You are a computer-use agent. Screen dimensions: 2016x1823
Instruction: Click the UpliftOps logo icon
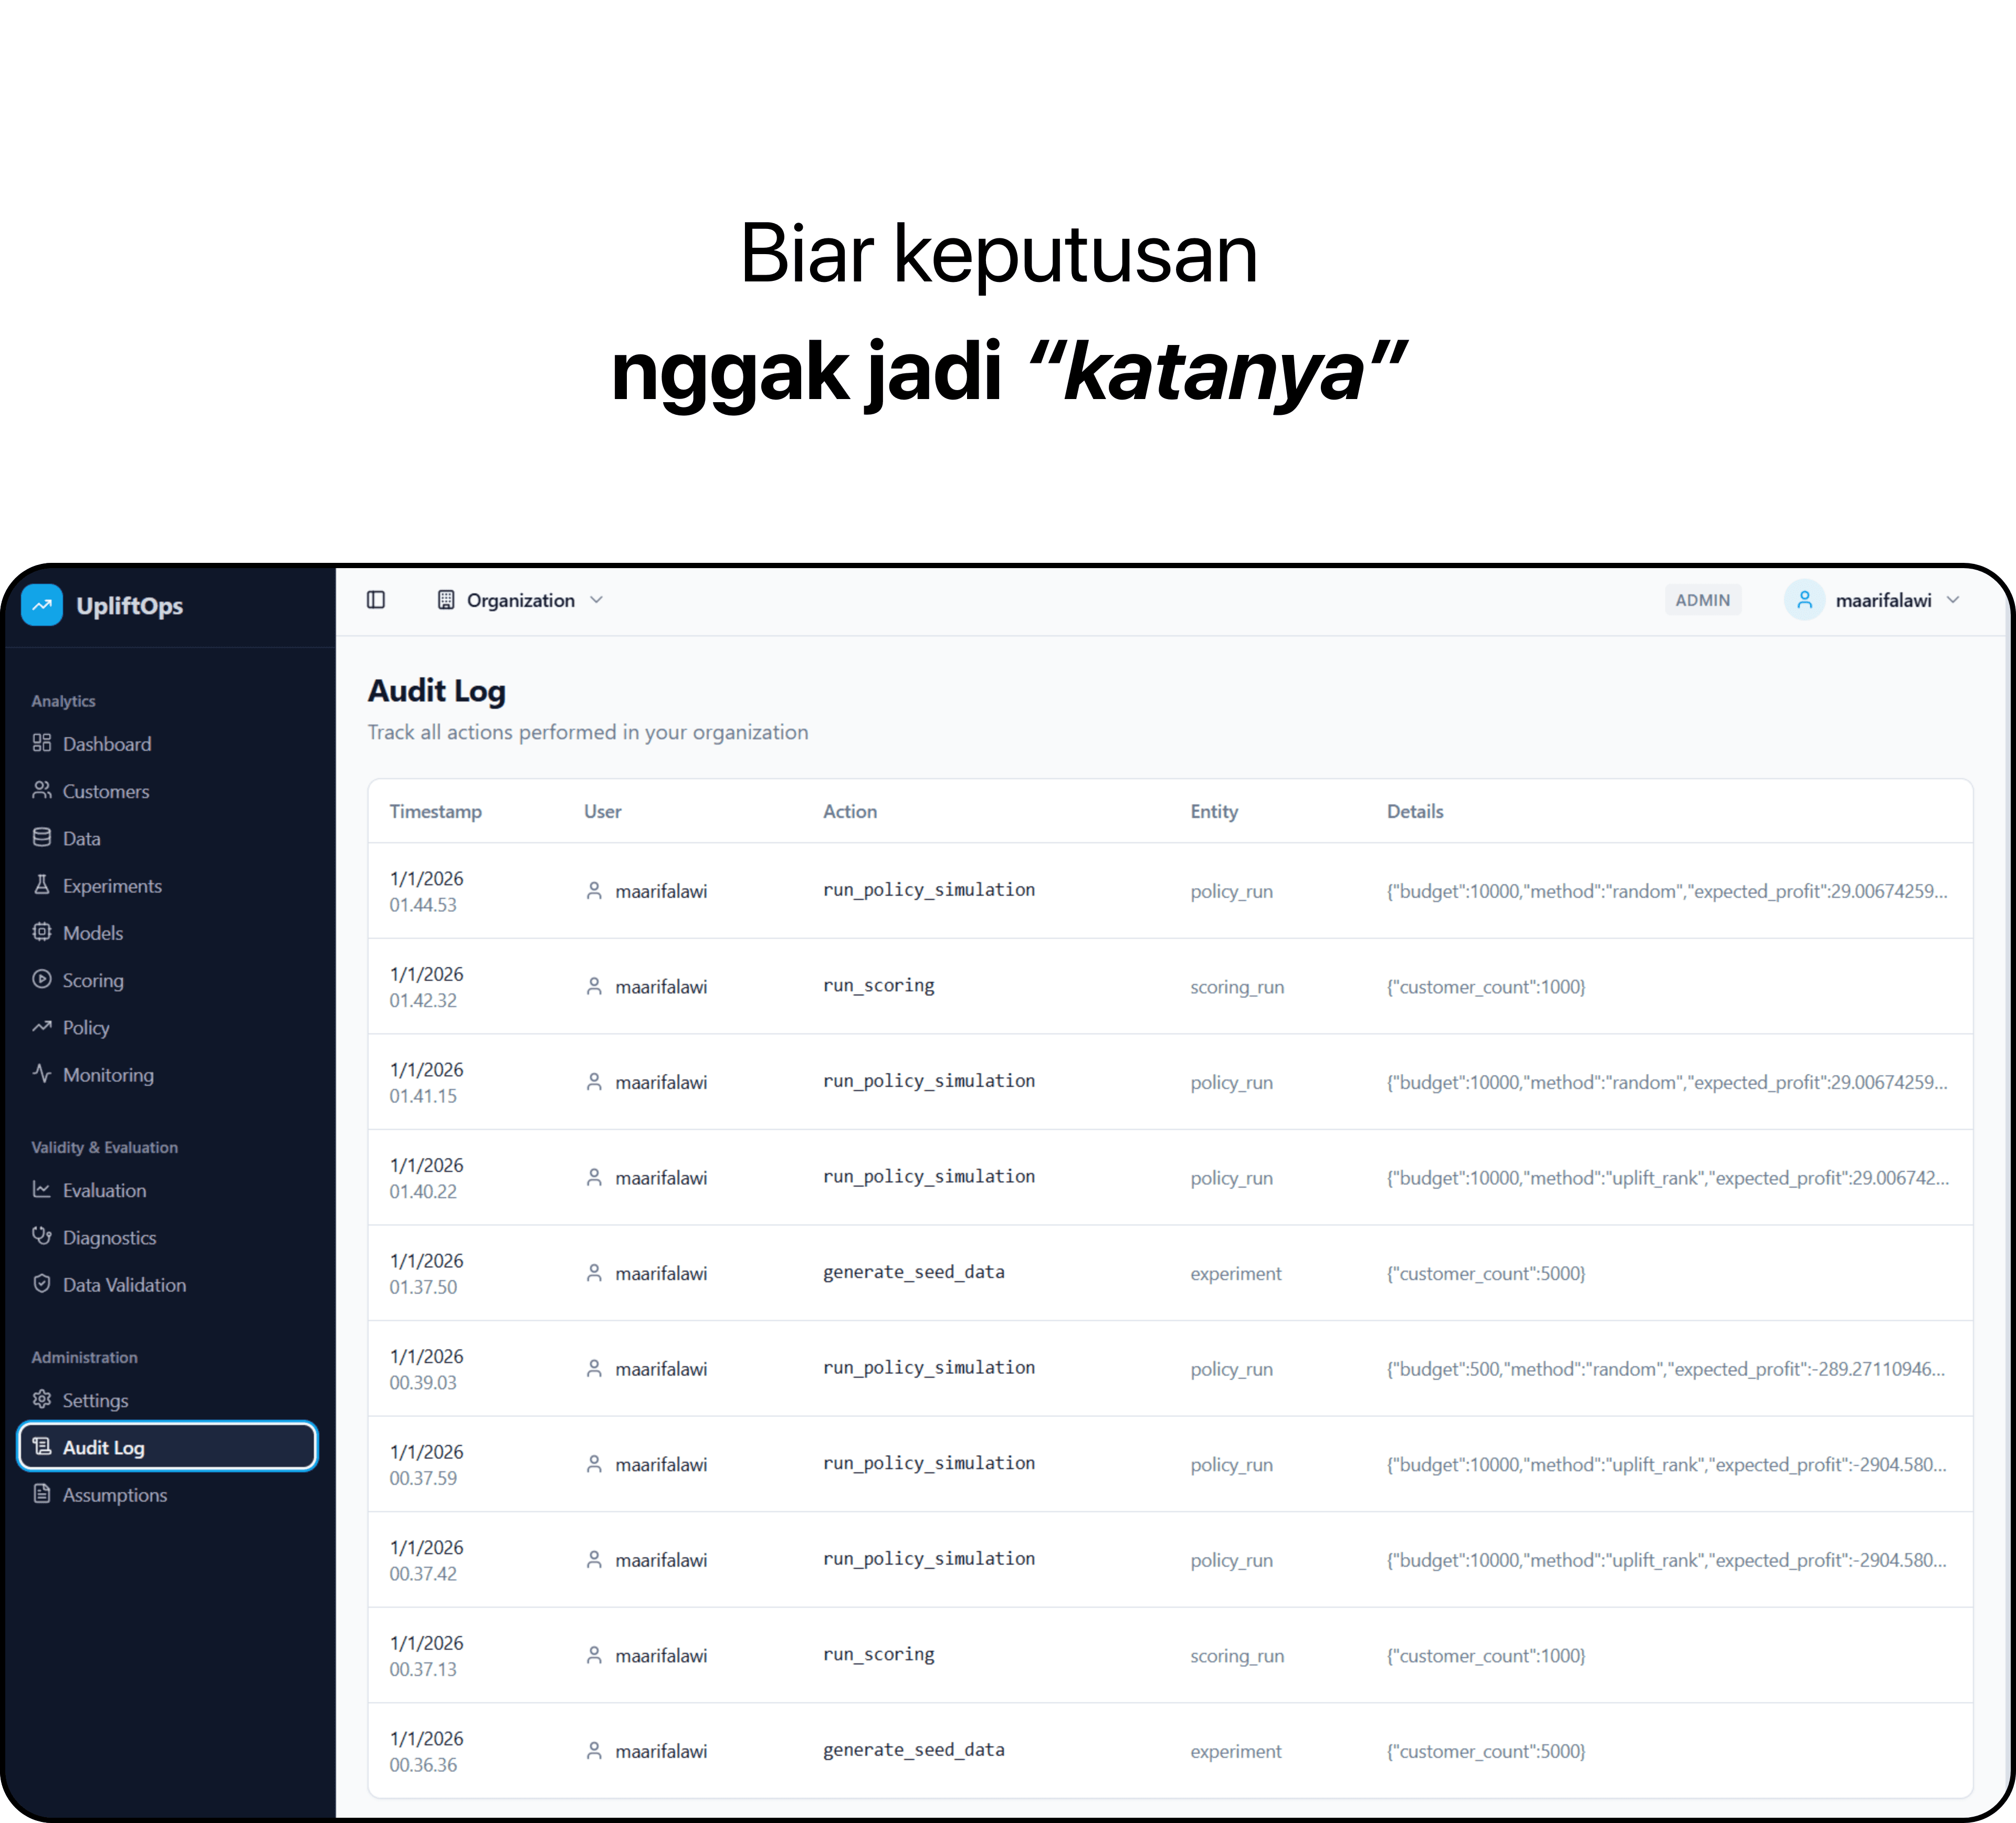pos(42,605)
